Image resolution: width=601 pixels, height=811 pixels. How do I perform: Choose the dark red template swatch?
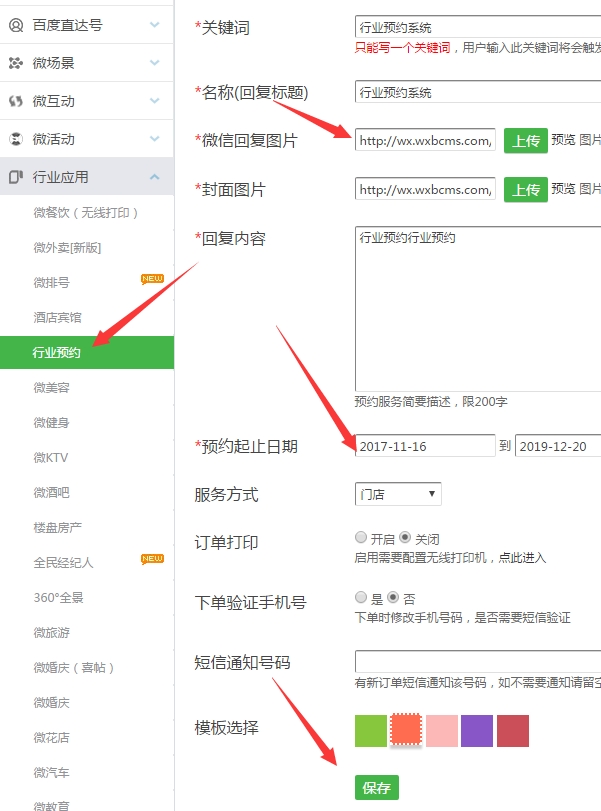click(x=513, y=731)
